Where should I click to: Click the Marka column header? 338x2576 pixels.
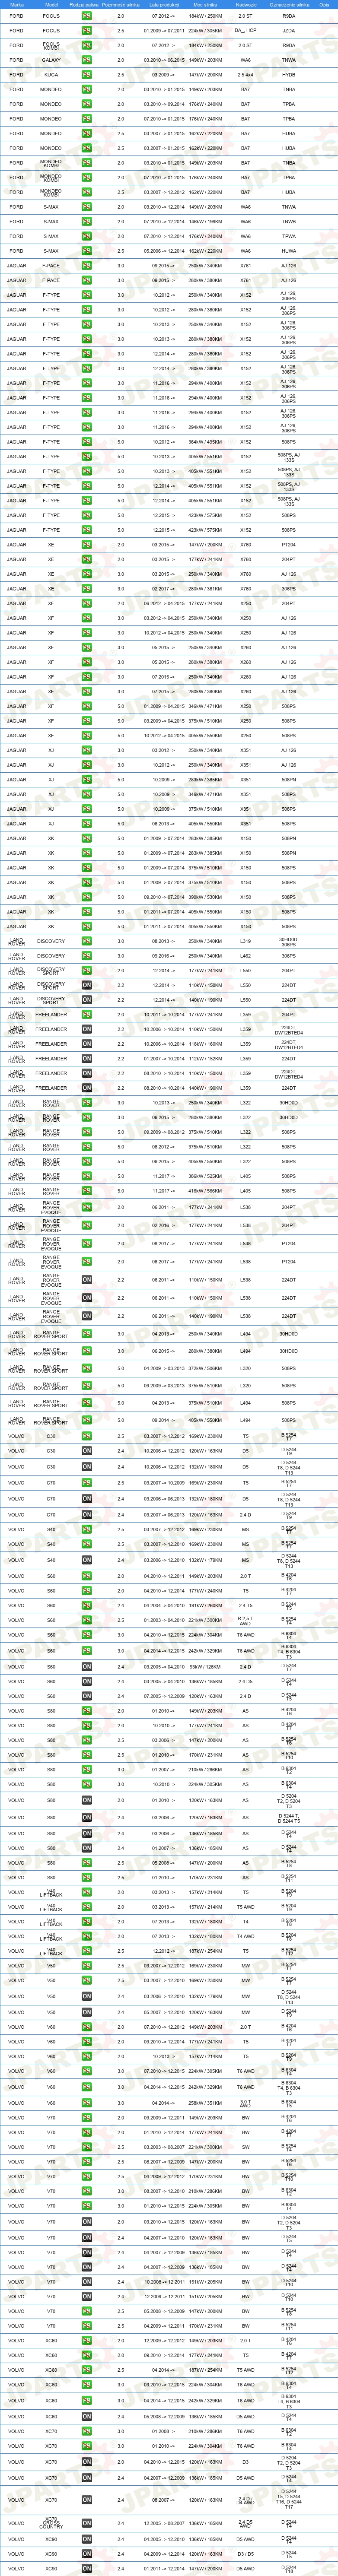(x=17, y=5)
